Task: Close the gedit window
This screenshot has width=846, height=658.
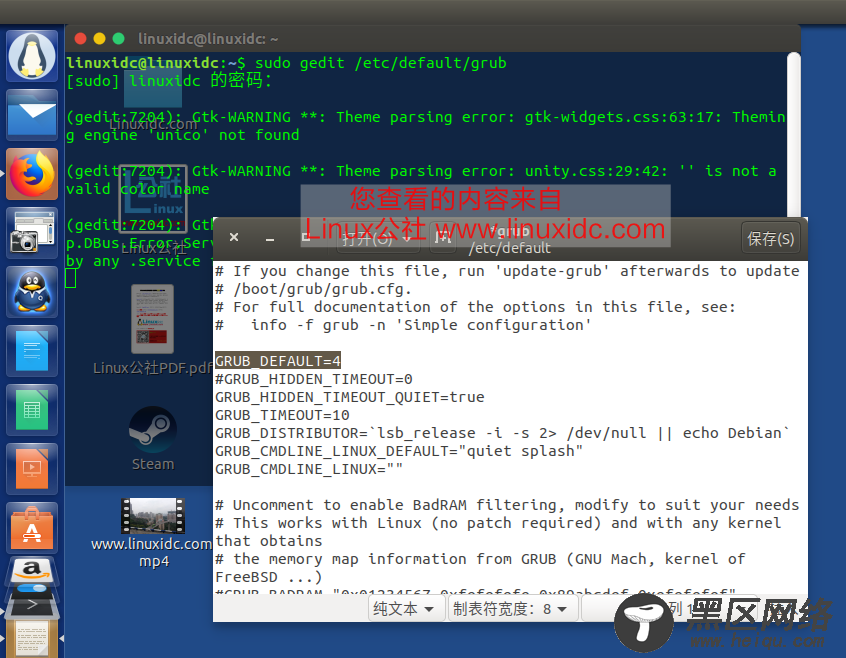Action: (x=234, y=237)
